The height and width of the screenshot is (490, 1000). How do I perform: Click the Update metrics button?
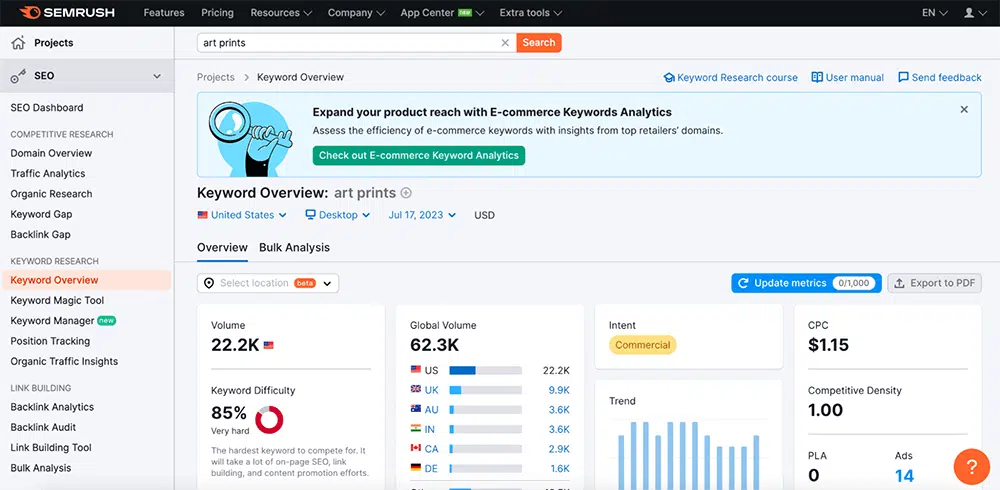pos(806,283)
